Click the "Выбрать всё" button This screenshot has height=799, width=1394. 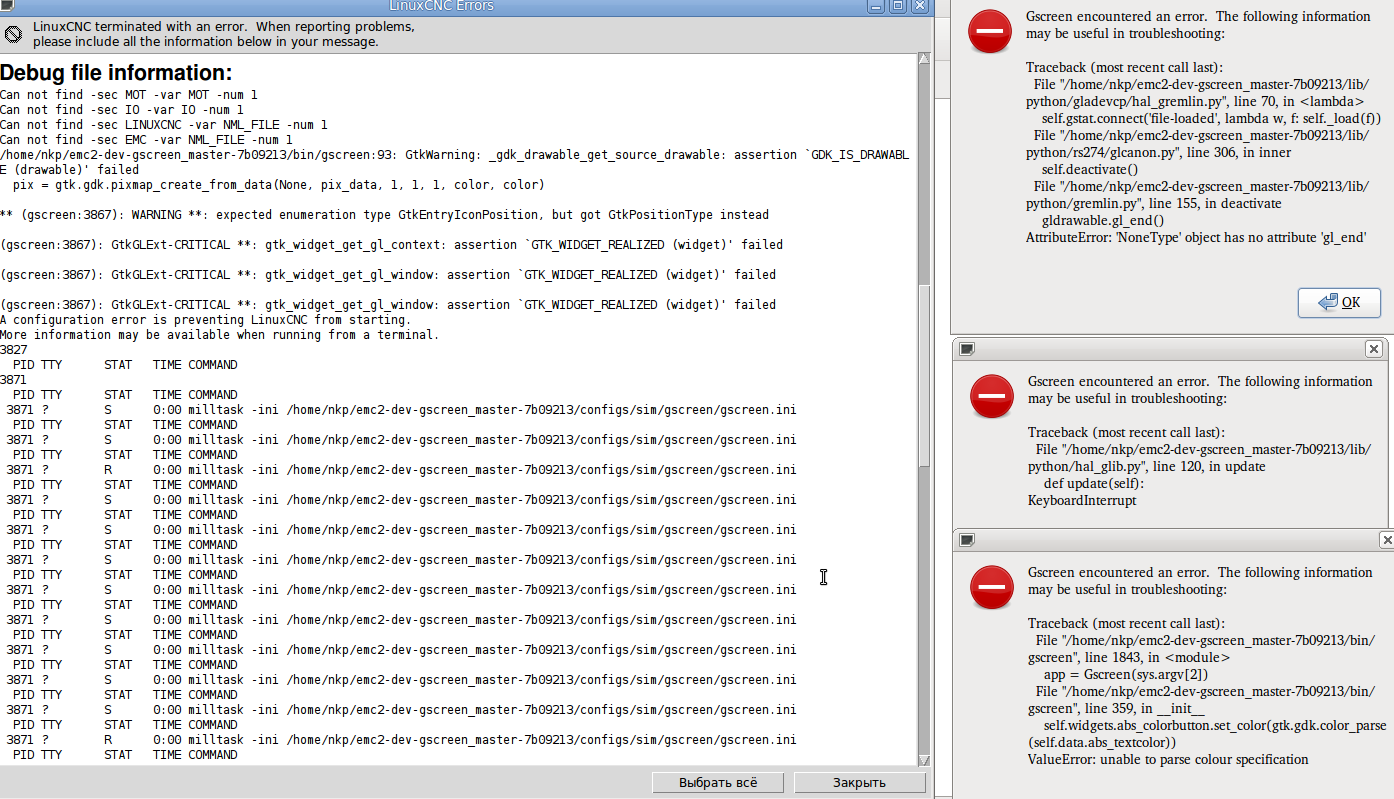point(718,783)
